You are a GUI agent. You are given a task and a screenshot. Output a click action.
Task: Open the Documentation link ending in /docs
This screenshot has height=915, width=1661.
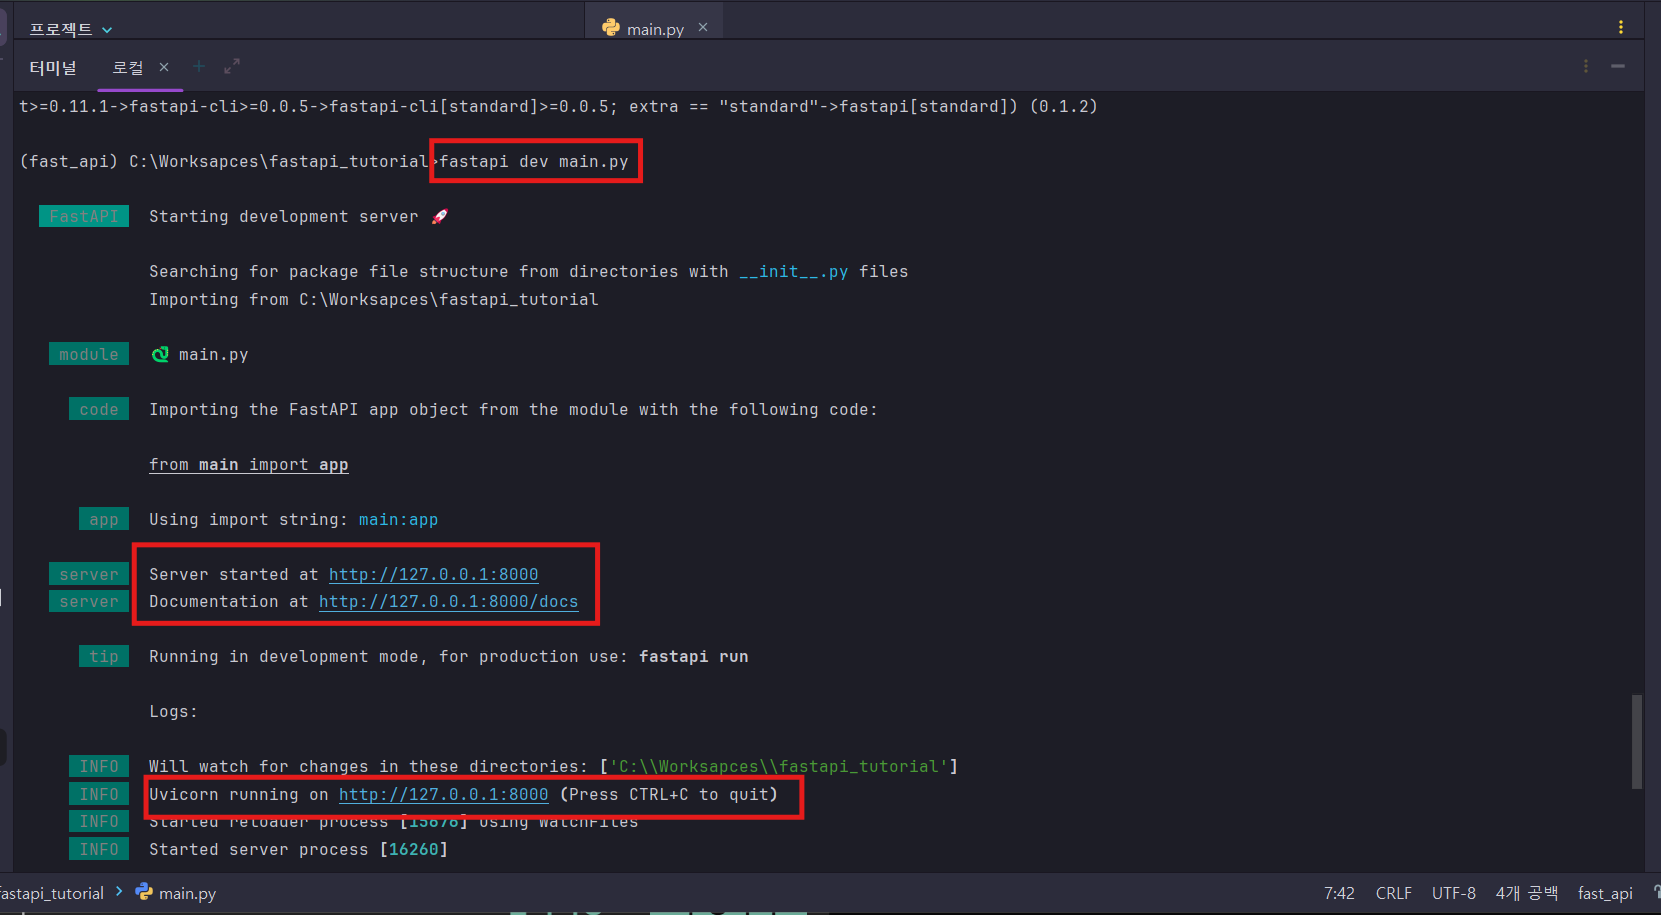pyautogui.click(x=449, y=601)
